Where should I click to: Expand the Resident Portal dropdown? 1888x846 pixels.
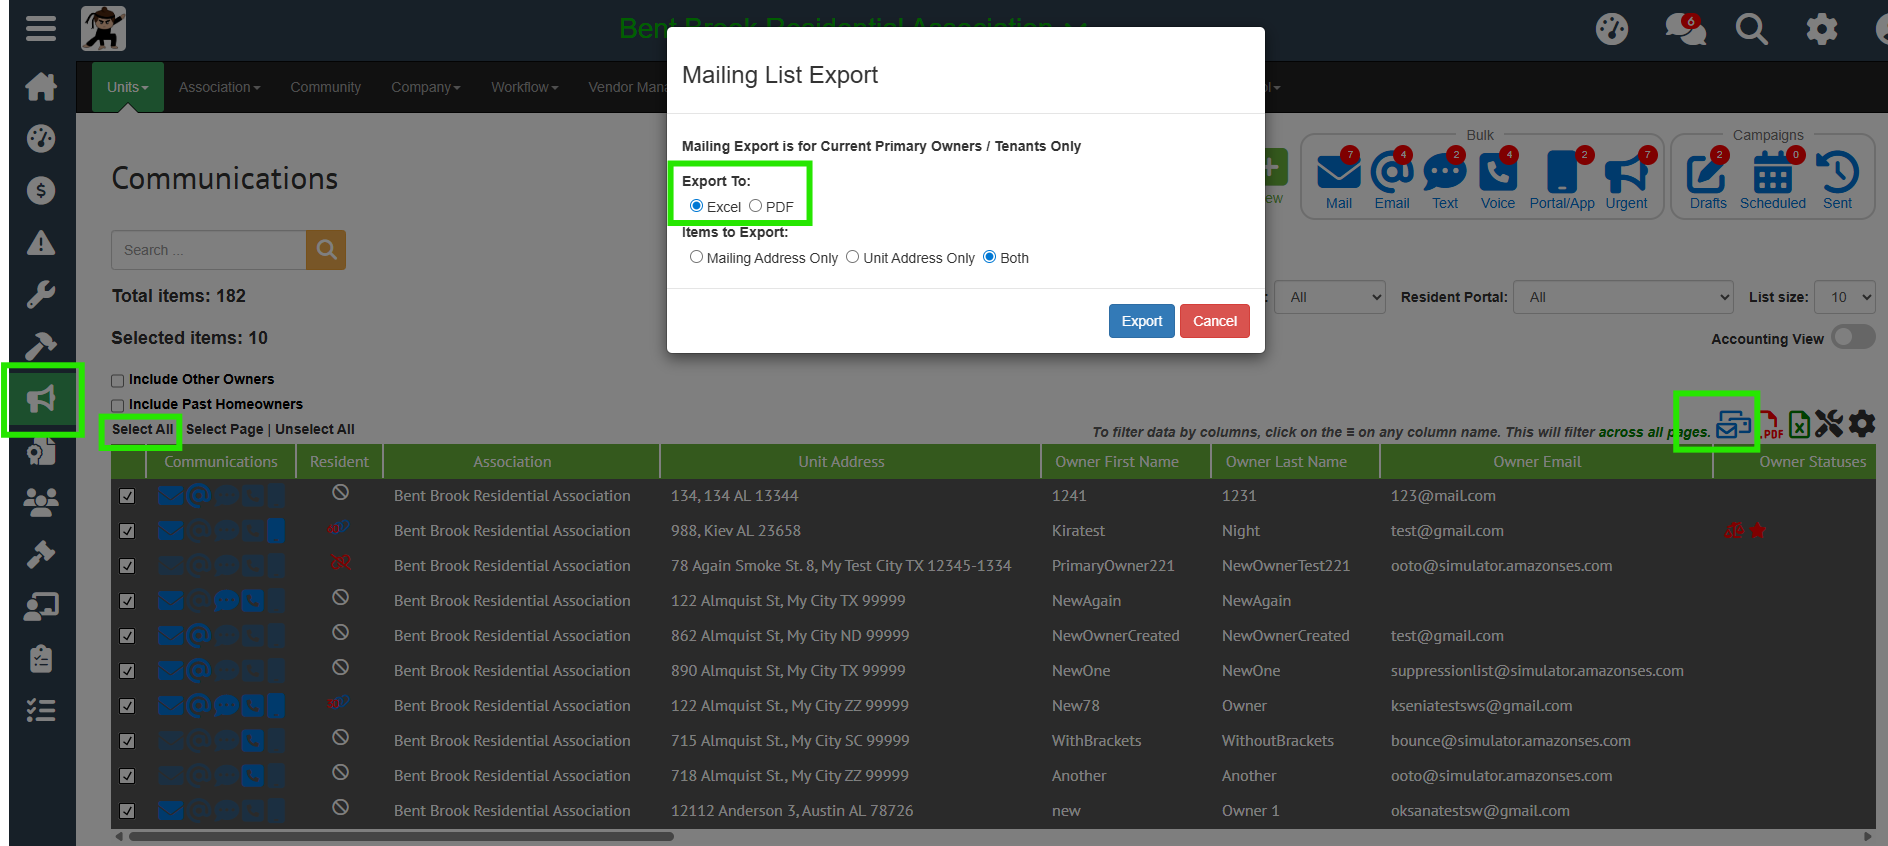point(1623,297)
